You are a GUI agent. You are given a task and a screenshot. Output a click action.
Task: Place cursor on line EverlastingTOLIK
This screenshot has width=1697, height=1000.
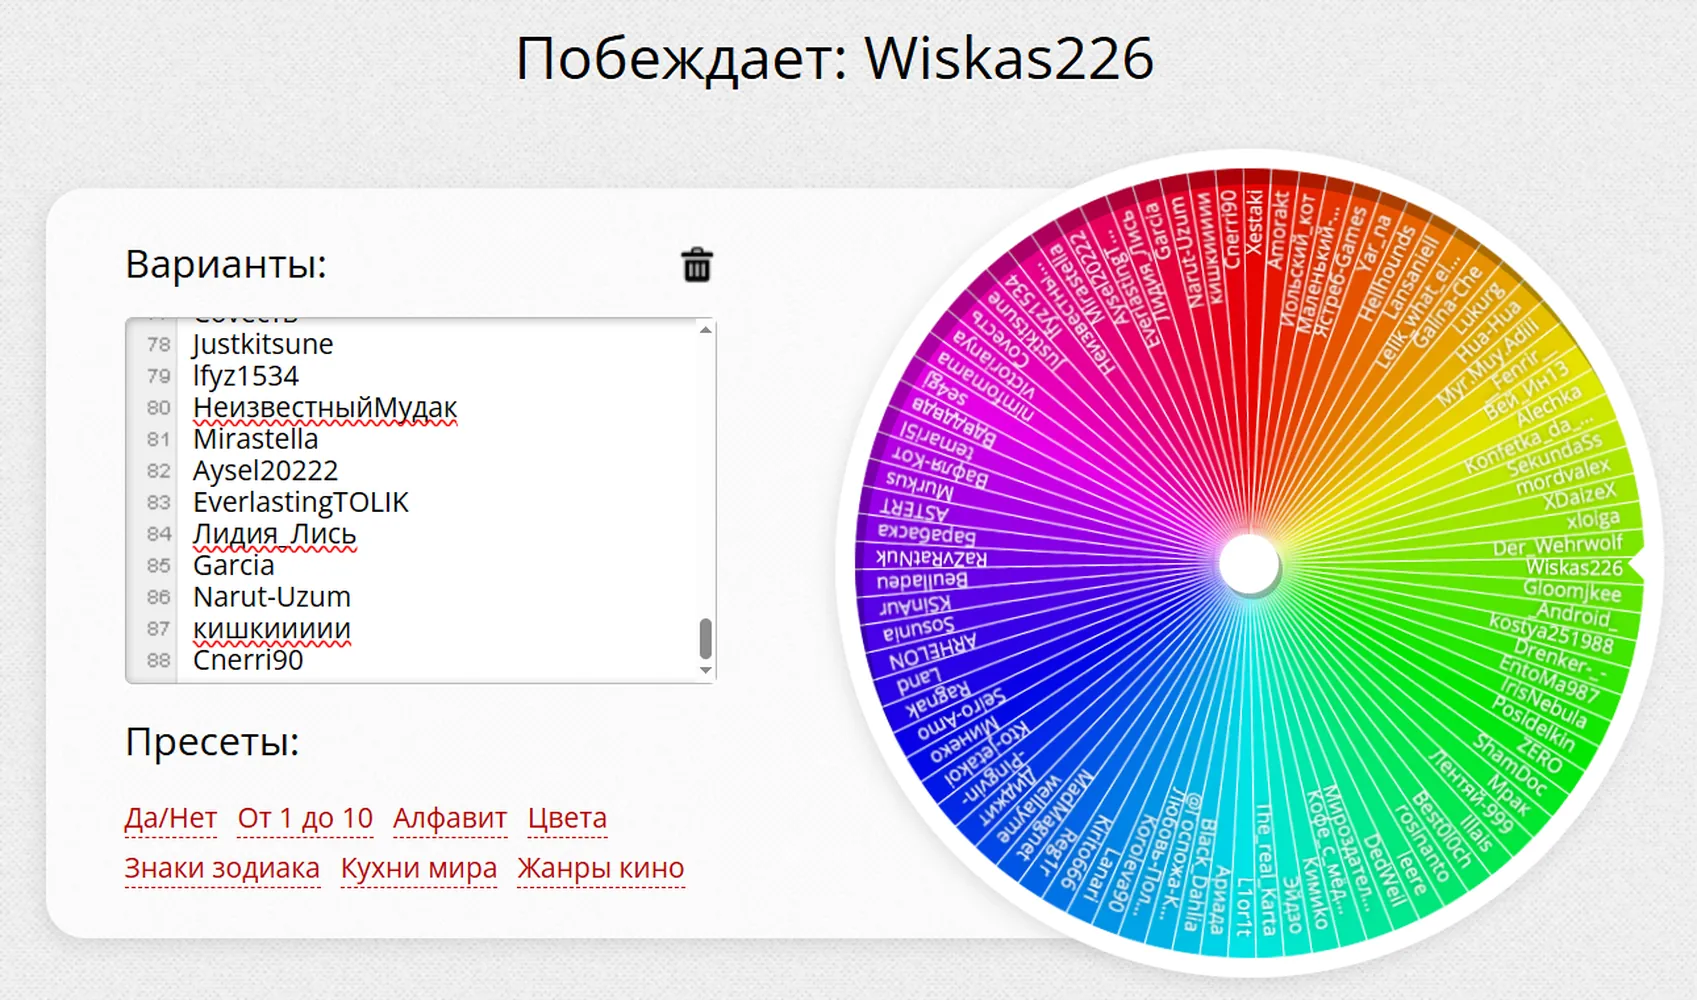pos(301,502)
